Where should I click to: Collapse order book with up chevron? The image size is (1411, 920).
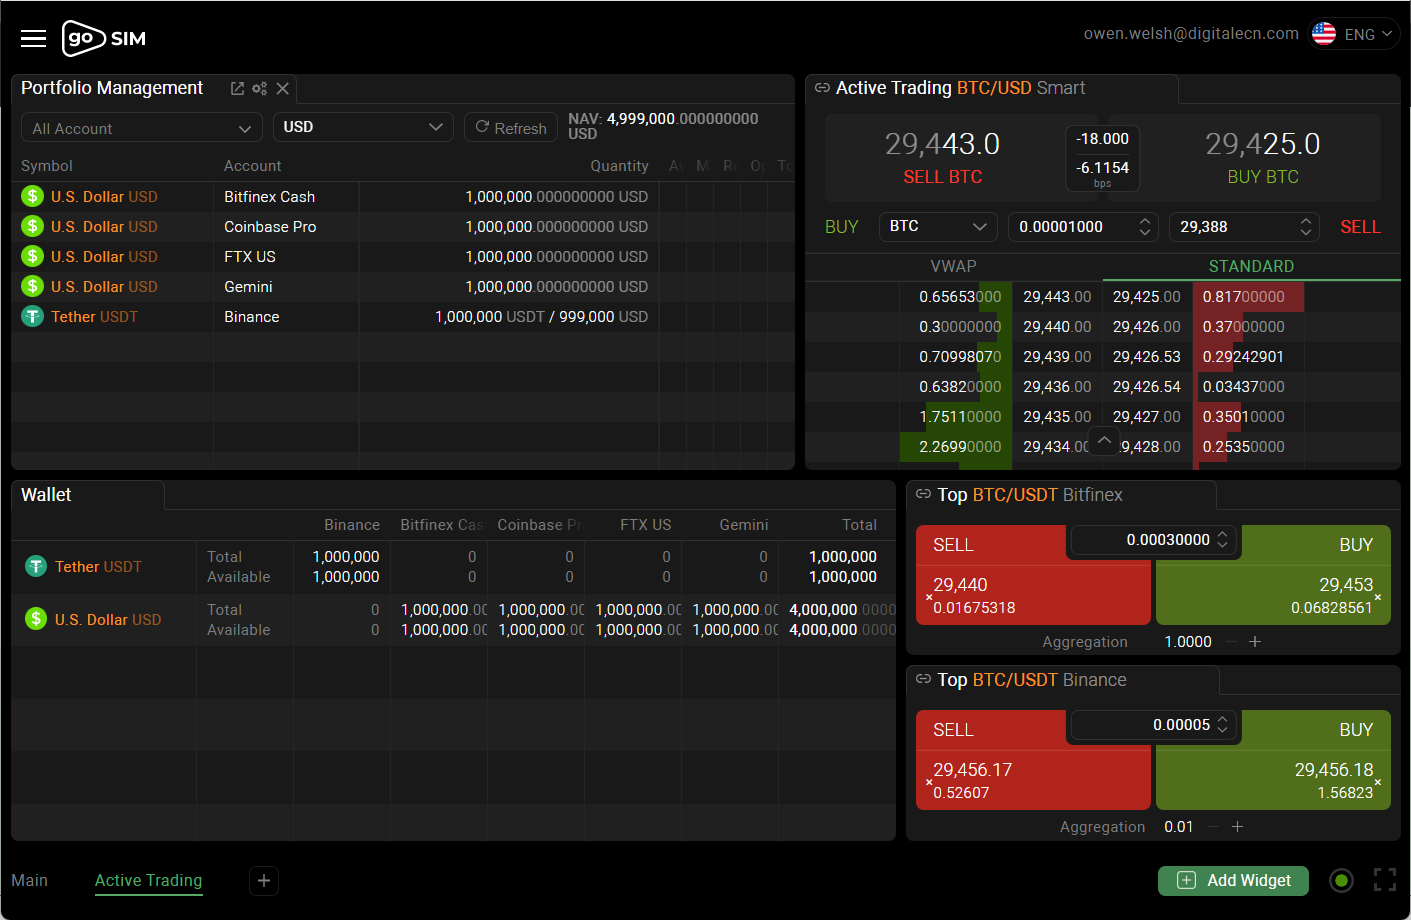coord(1103,440)
